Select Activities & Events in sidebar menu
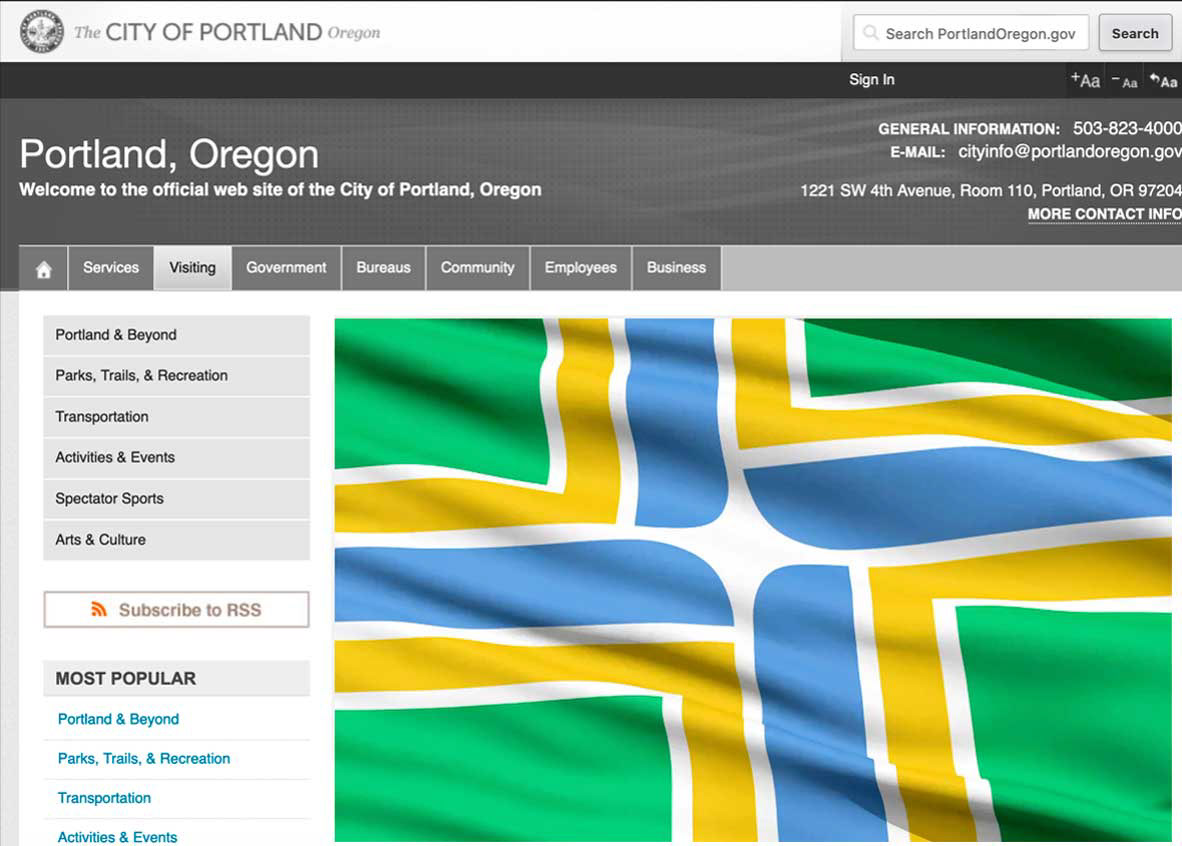 click(x=176, y=458)
